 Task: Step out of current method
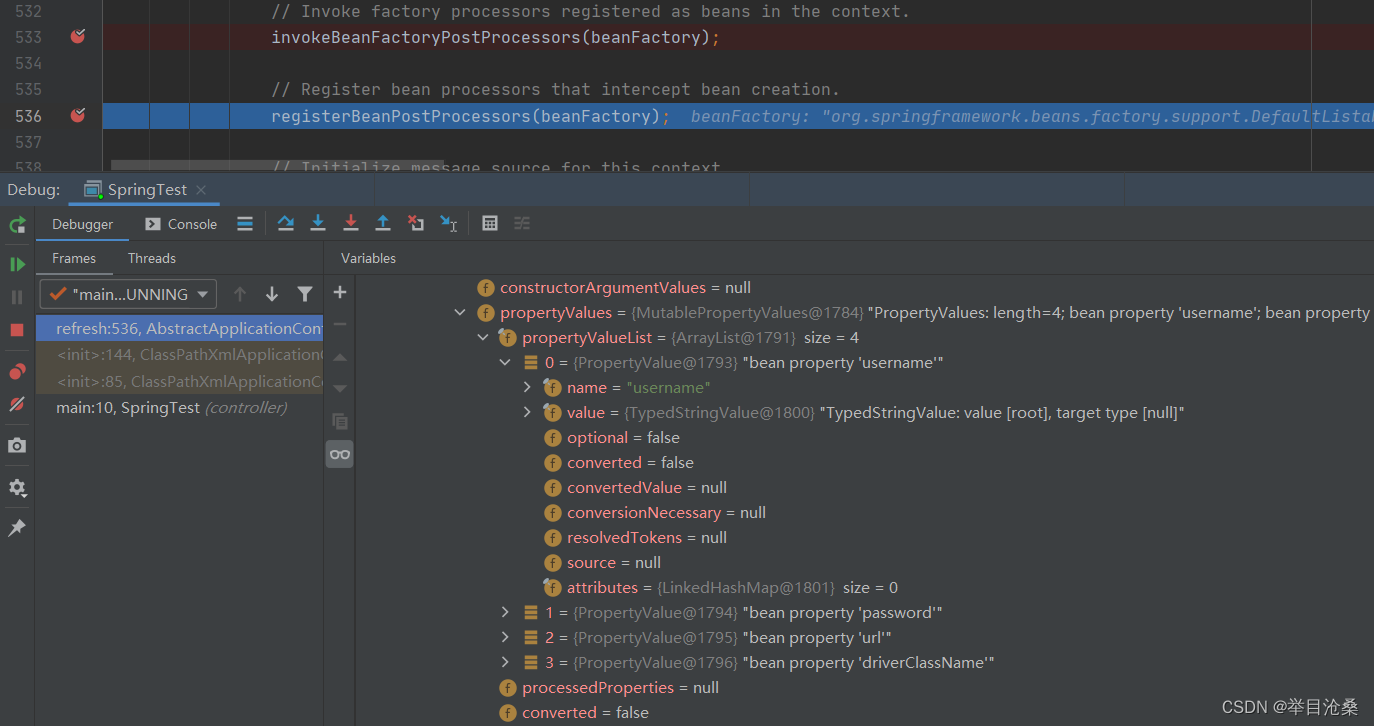383,224
